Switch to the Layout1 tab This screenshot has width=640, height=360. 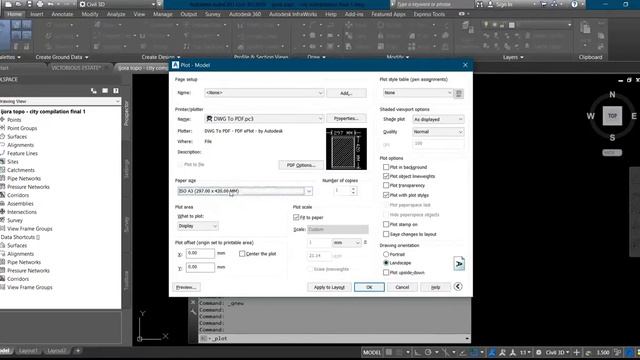click(28, 351)
